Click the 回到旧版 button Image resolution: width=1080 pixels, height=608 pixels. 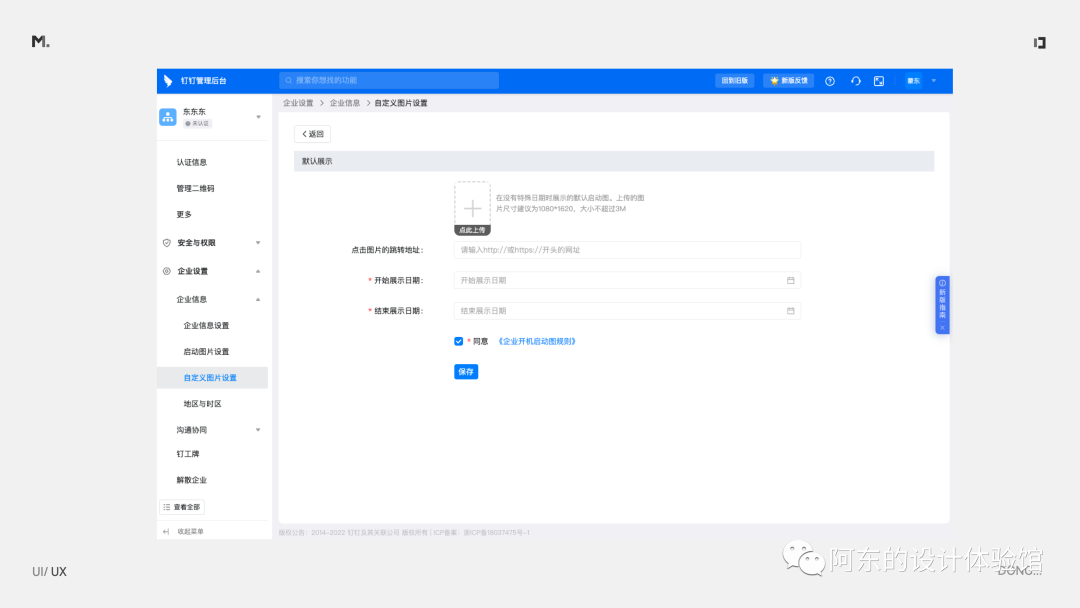point(734,81)
